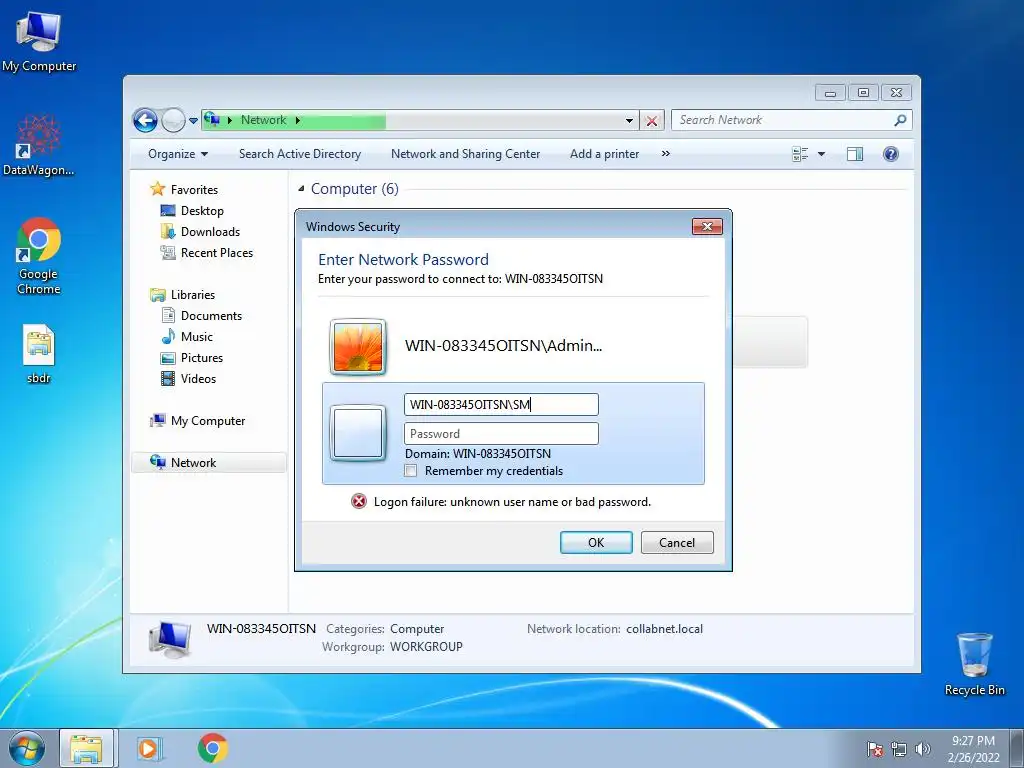Click OK in the password dialog
Image resolution: width=1024 pixels, height=768 pixels.
coord(596,543)
